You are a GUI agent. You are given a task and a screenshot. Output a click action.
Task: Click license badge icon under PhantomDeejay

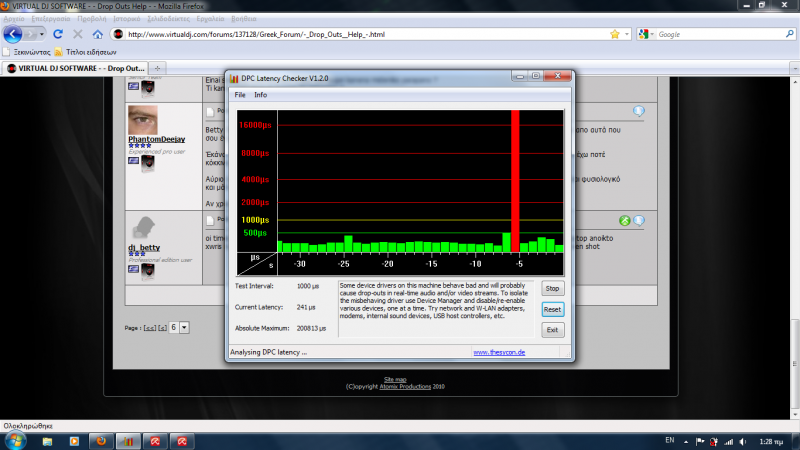(148, 163)
